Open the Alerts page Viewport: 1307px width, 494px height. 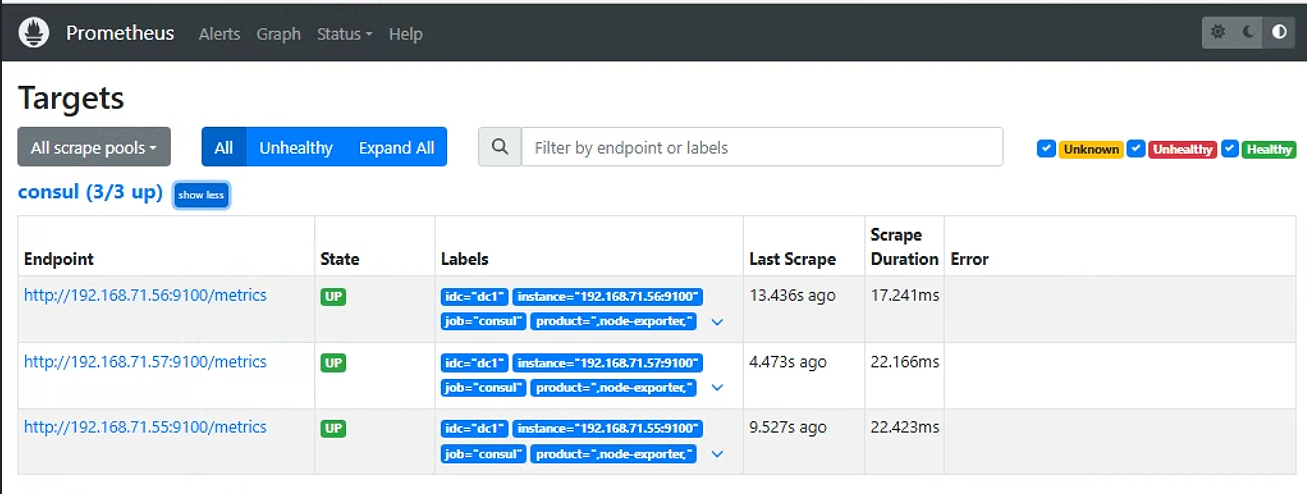pos(219,33)
